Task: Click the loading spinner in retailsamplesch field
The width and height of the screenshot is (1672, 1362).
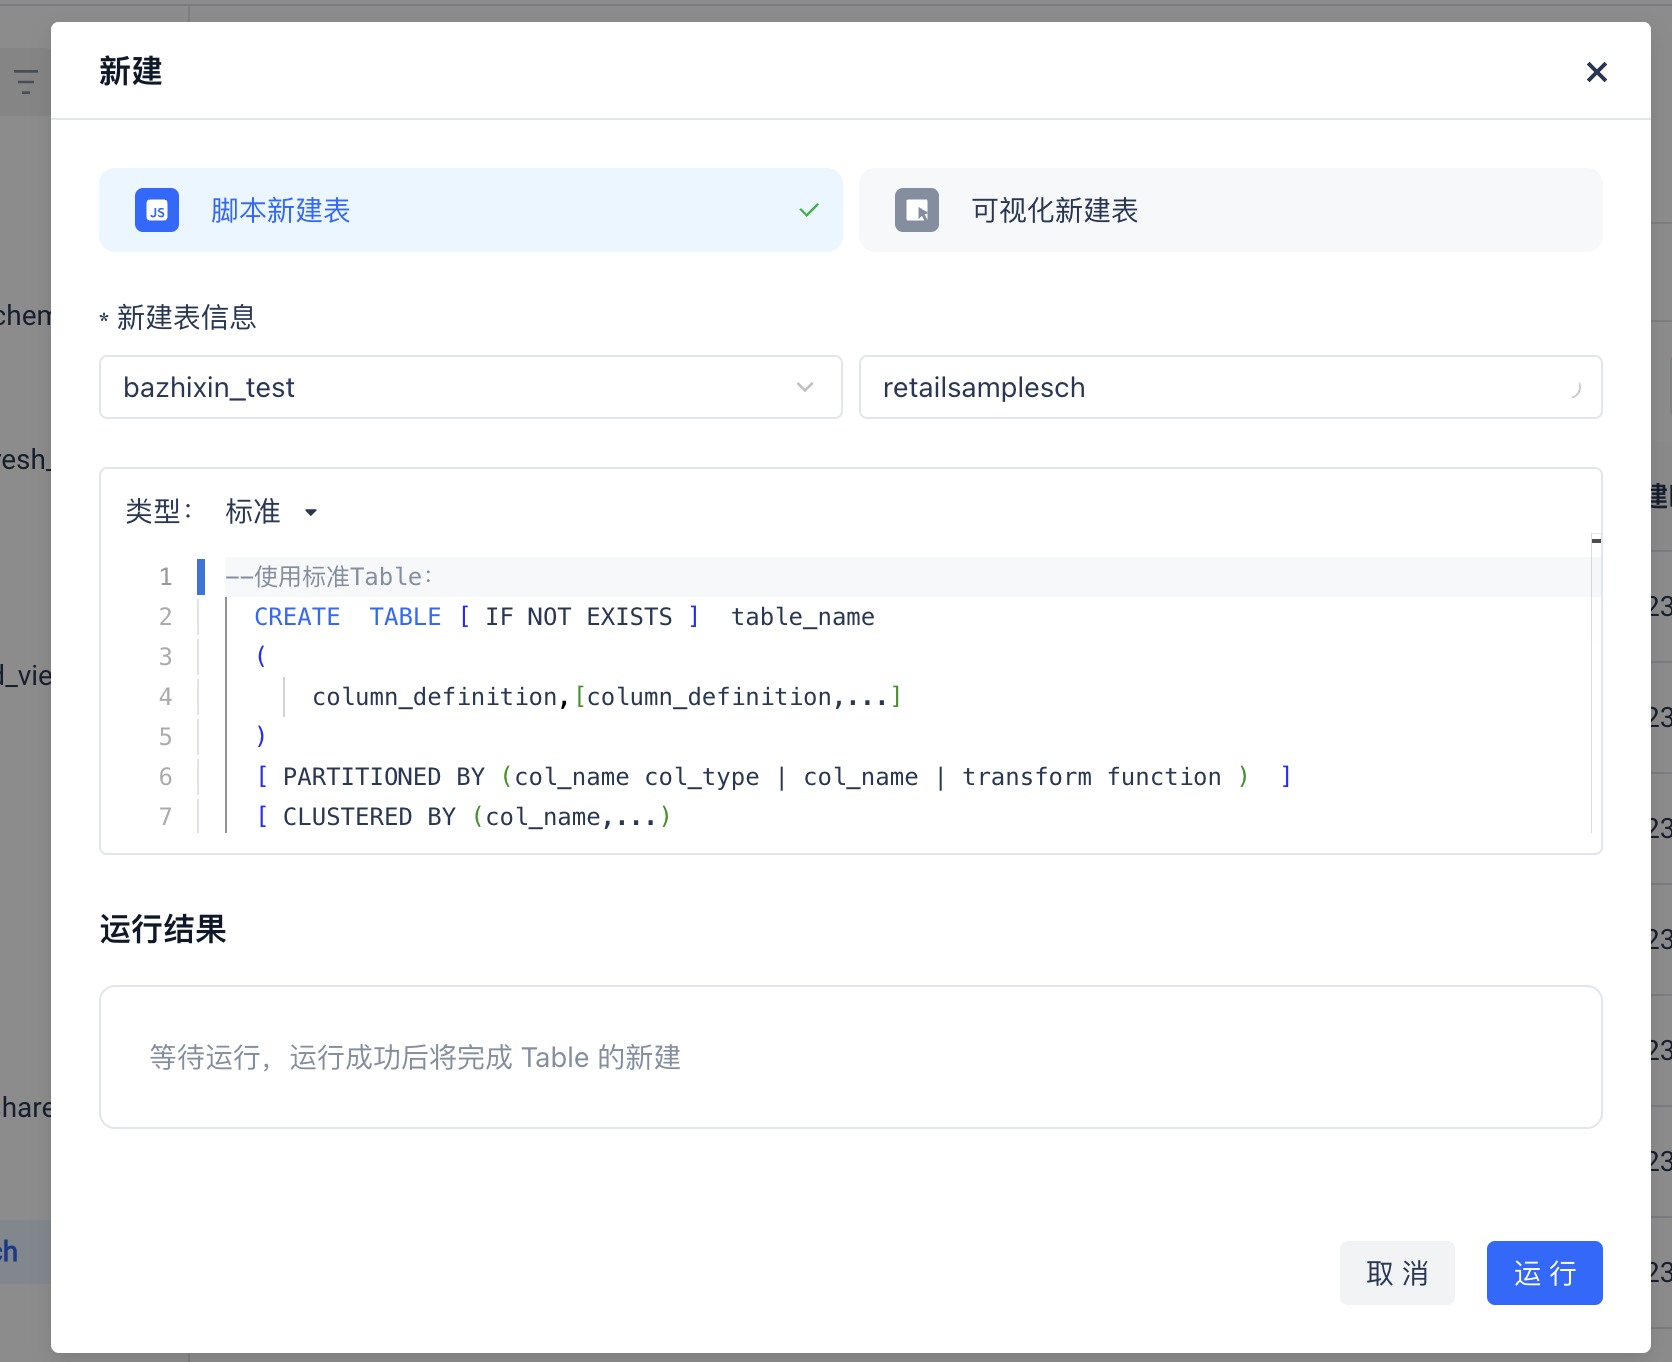Action: (x=1574, y=388)
